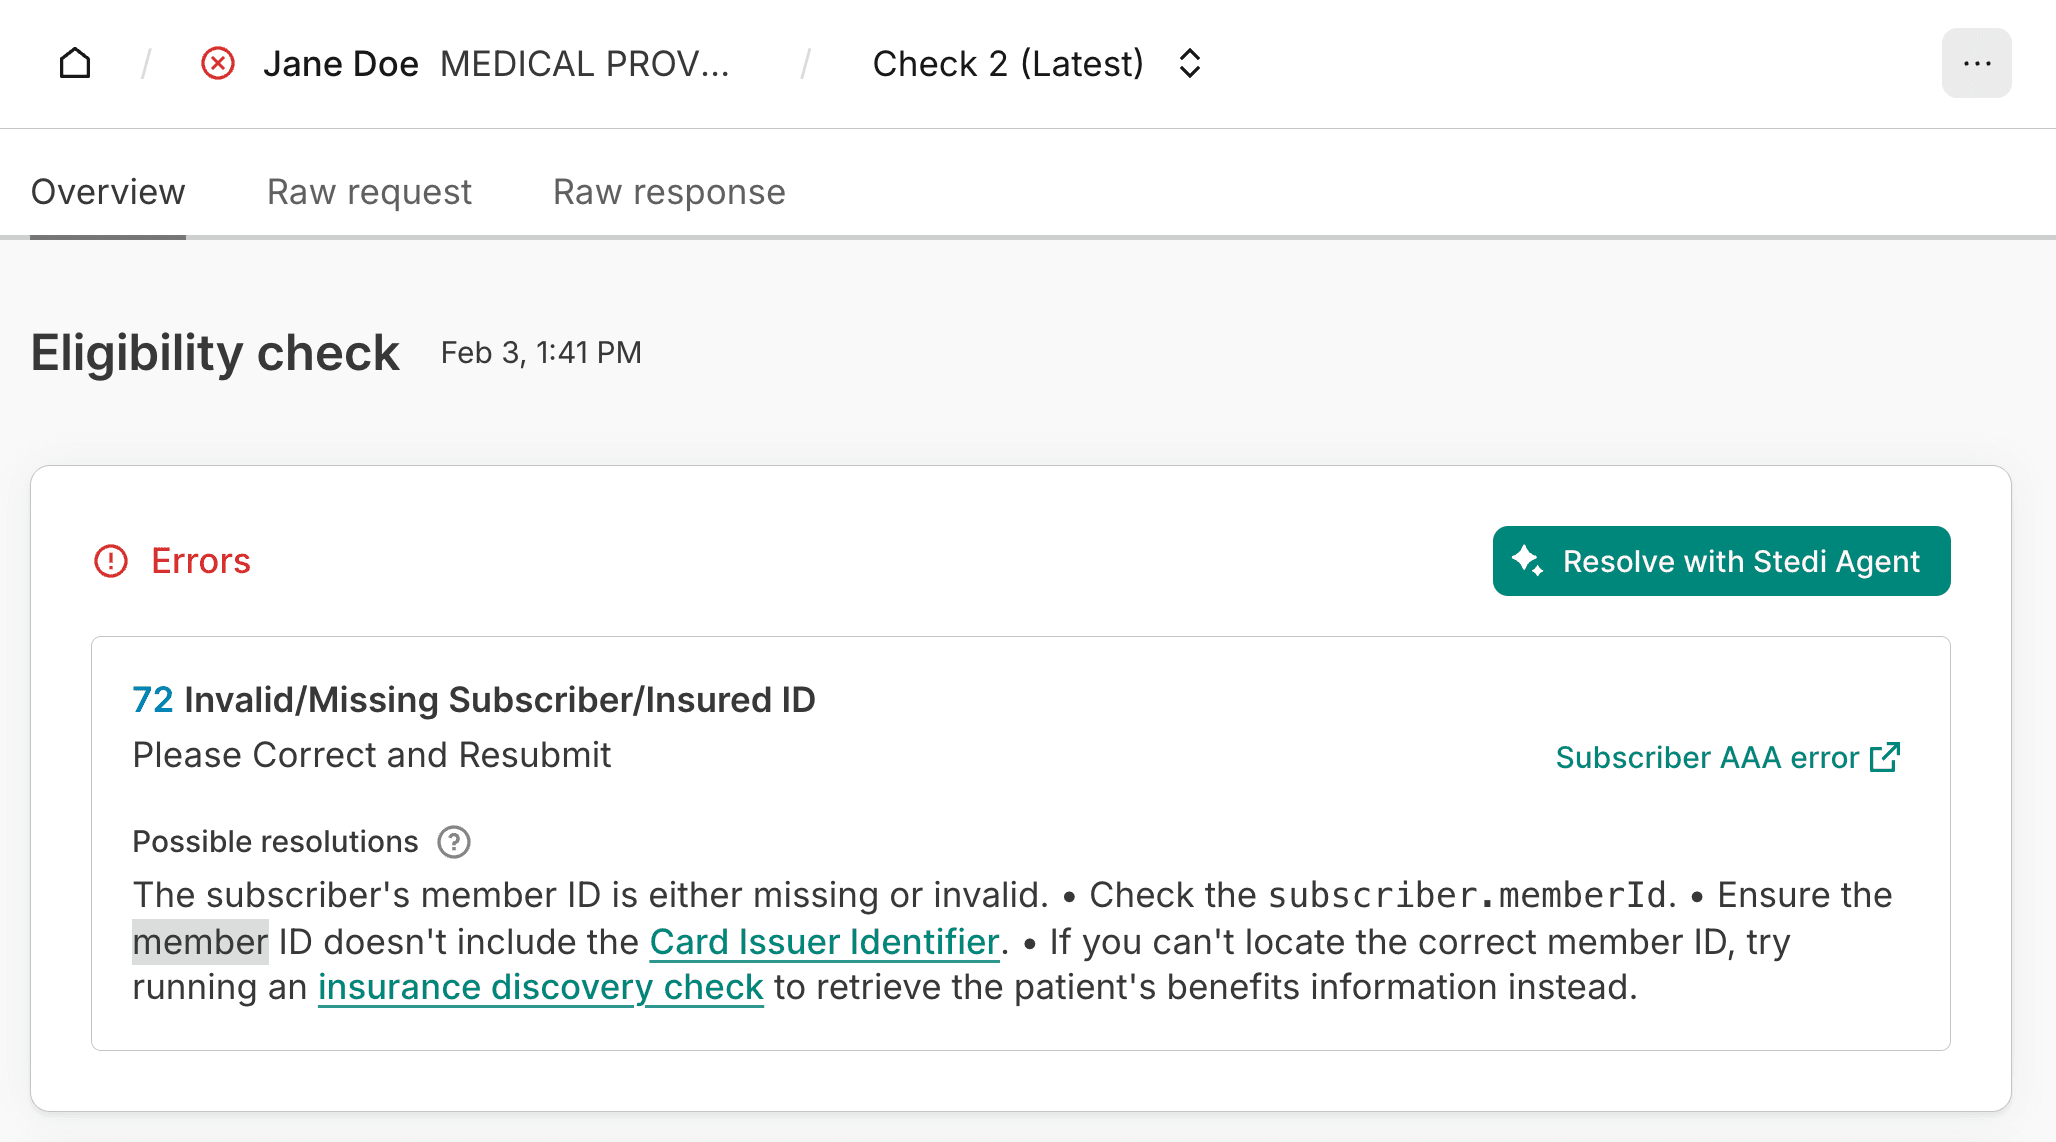Switch to the Raw response tab
This screenshot has width=2056, height=1142.
point(669,192)
